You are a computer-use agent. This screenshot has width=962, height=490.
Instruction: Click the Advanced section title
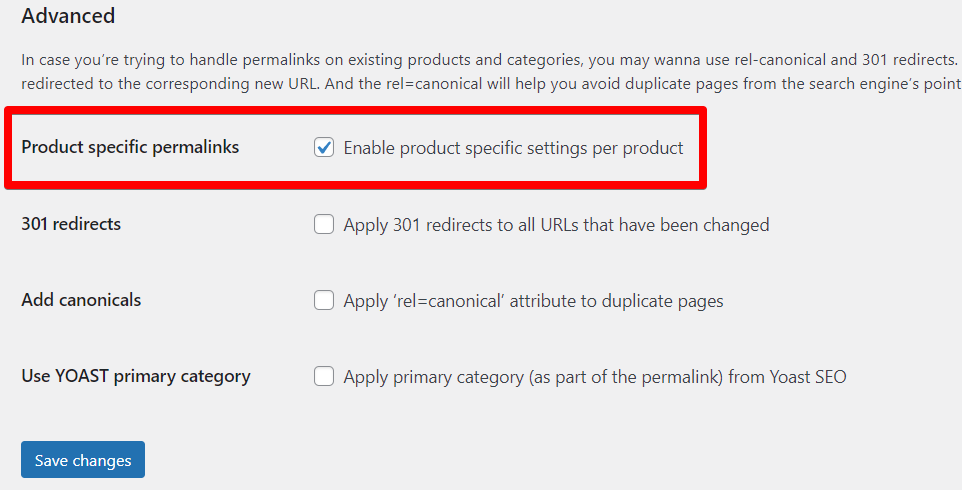coord(68,16)
